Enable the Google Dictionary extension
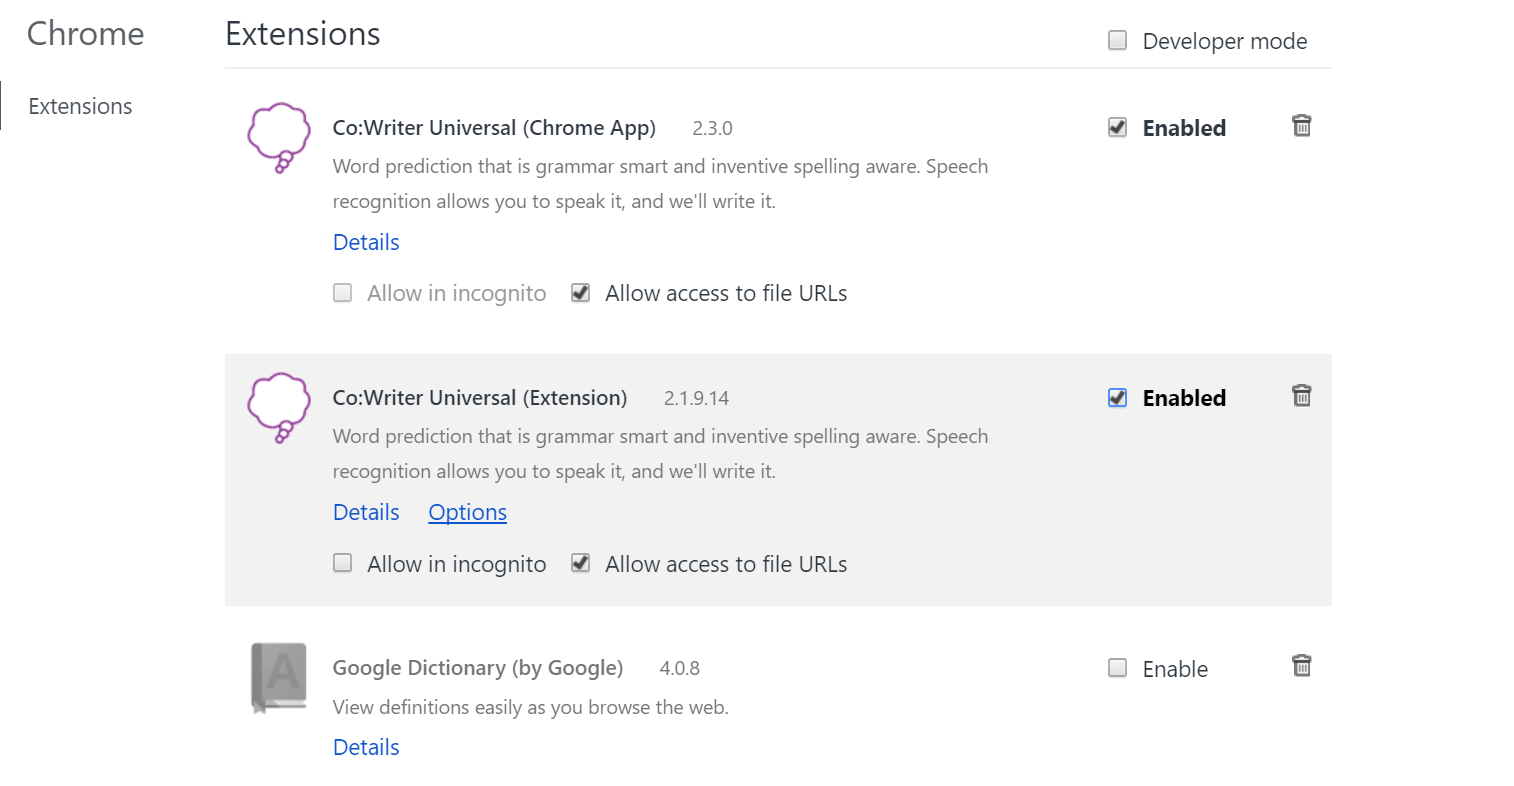Image resolution: width=1514 pixels, height=786 pixels. pos(1118,668)
